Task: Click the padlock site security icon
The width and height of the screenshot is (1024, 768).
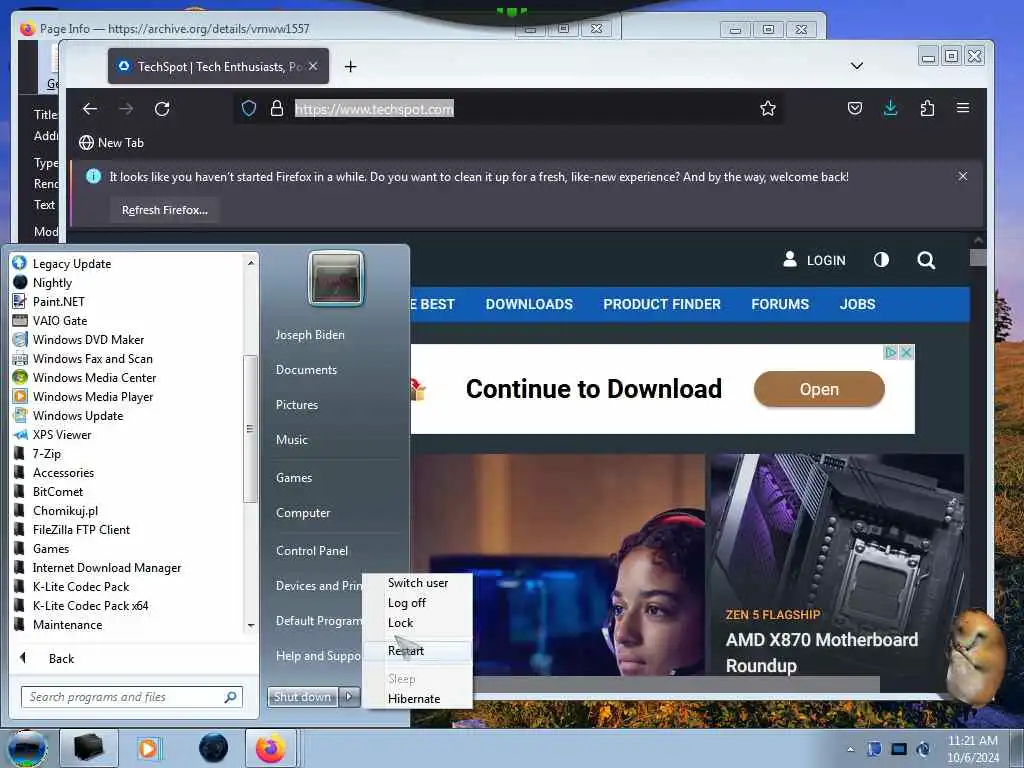Action: pyautogui.click(x=277, y=108)
